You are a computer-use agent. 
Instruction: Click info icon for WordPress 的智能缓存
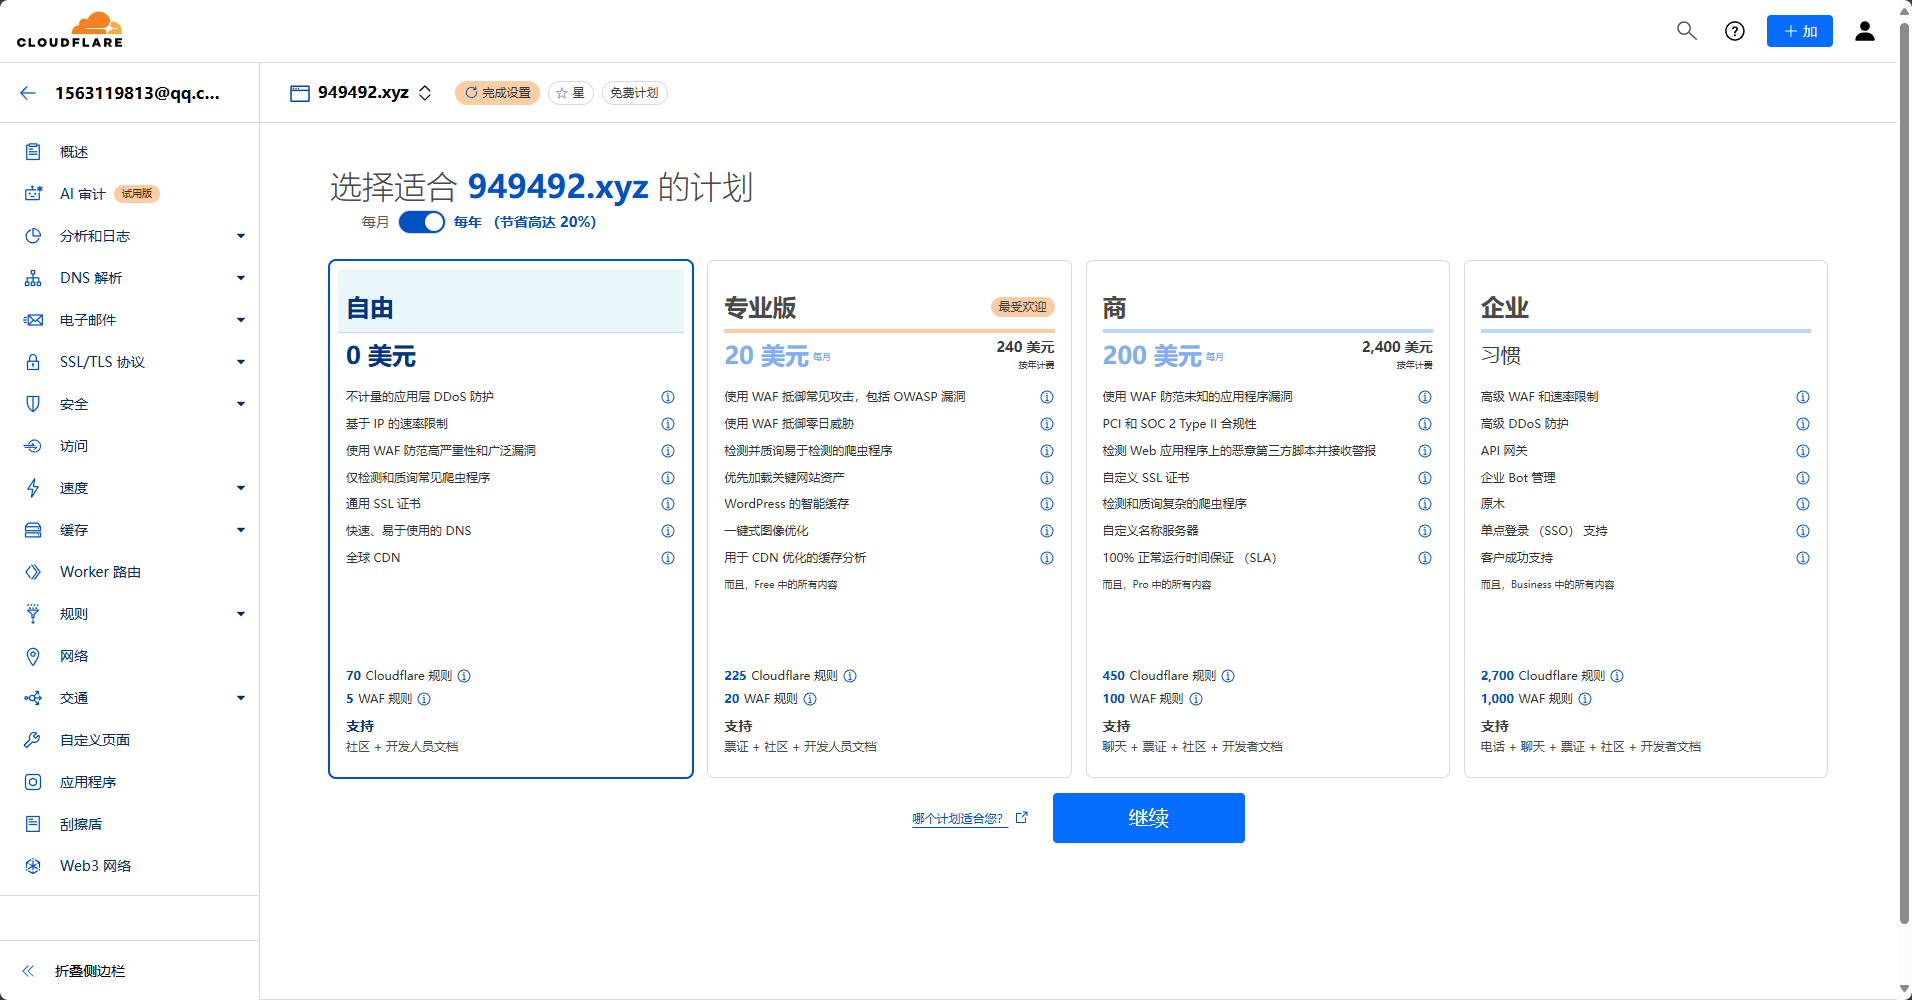pos(1047,504)
